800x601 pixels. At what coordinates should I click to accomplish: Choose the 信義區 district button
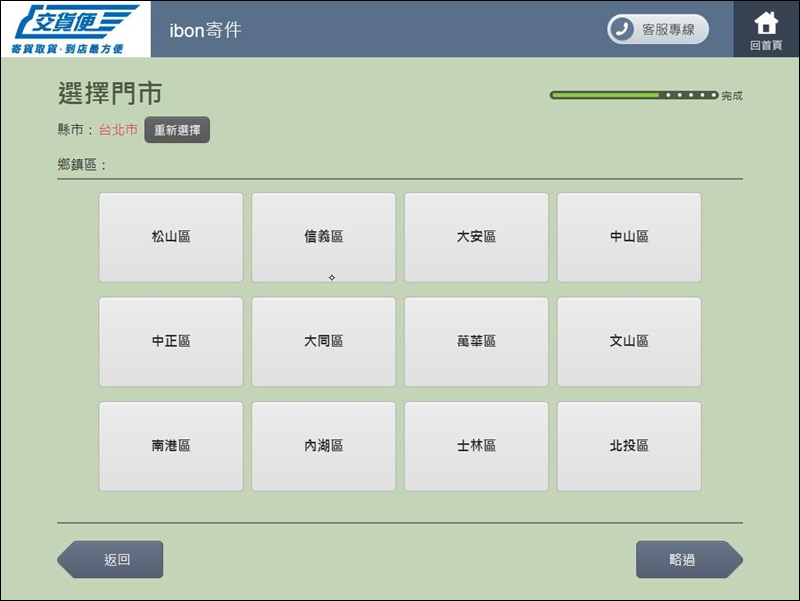[323, 237]
